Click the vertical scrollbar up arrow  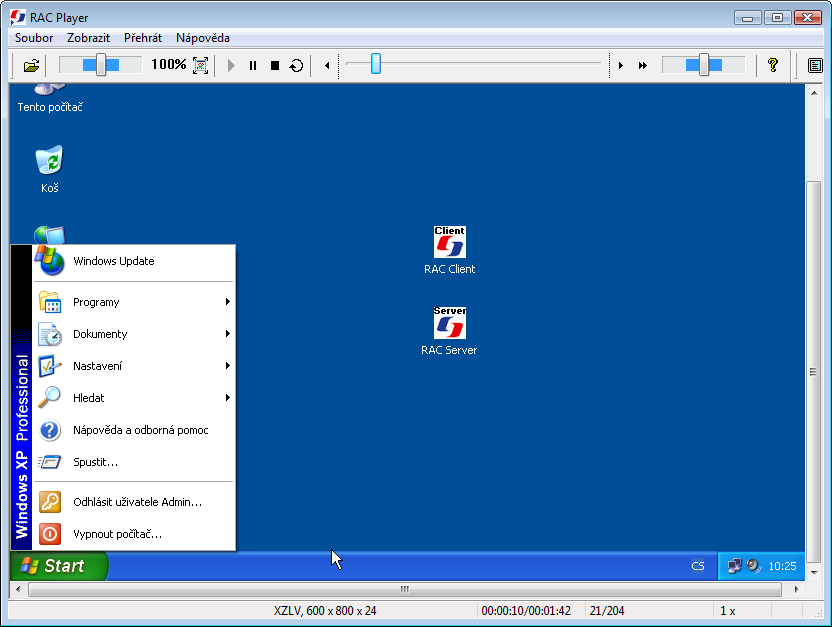coord(814,93)
